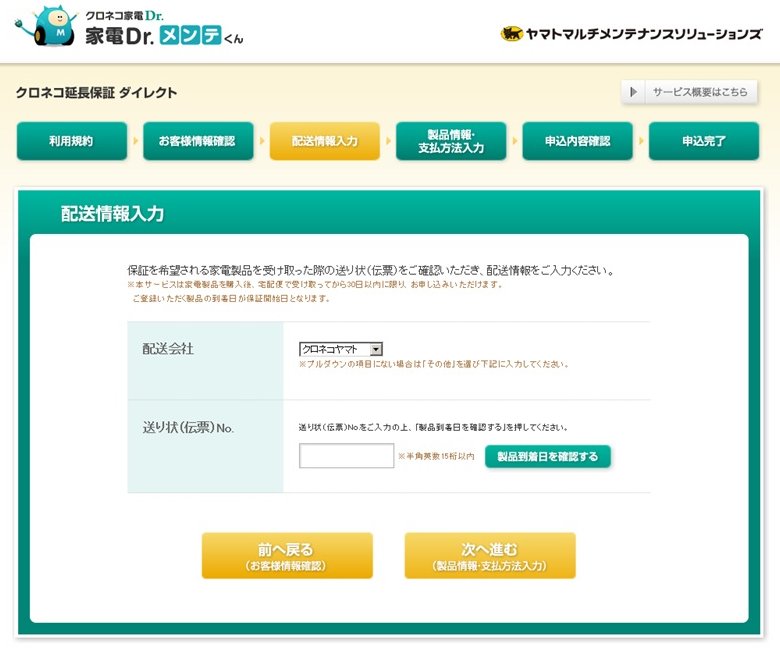Click the arrow between 申込内容確認 and 申込完了
780x652 pixels.
coord(640,141)
